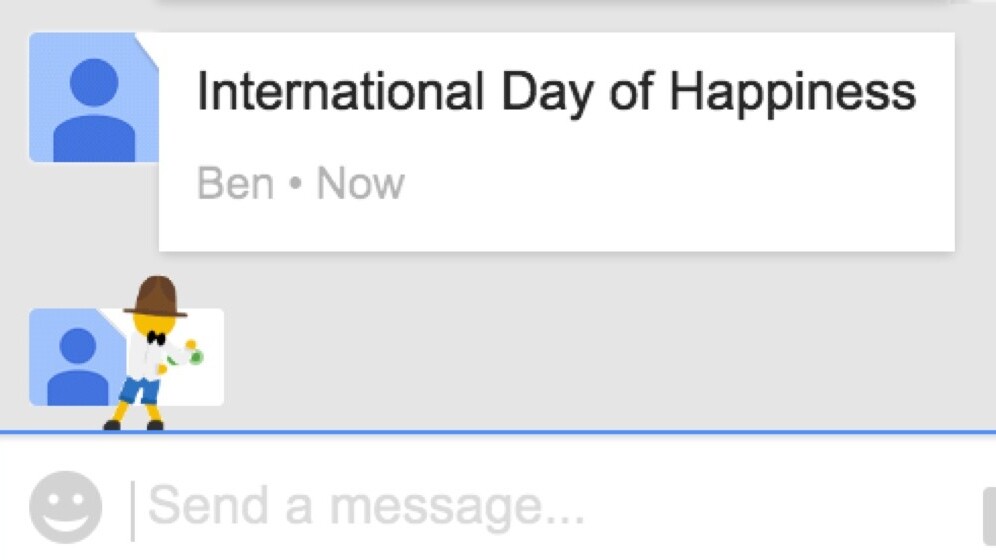This screenshot has width=996, height=560.
Task: Open the emoji picker smiley face
Action: point(65,506)
